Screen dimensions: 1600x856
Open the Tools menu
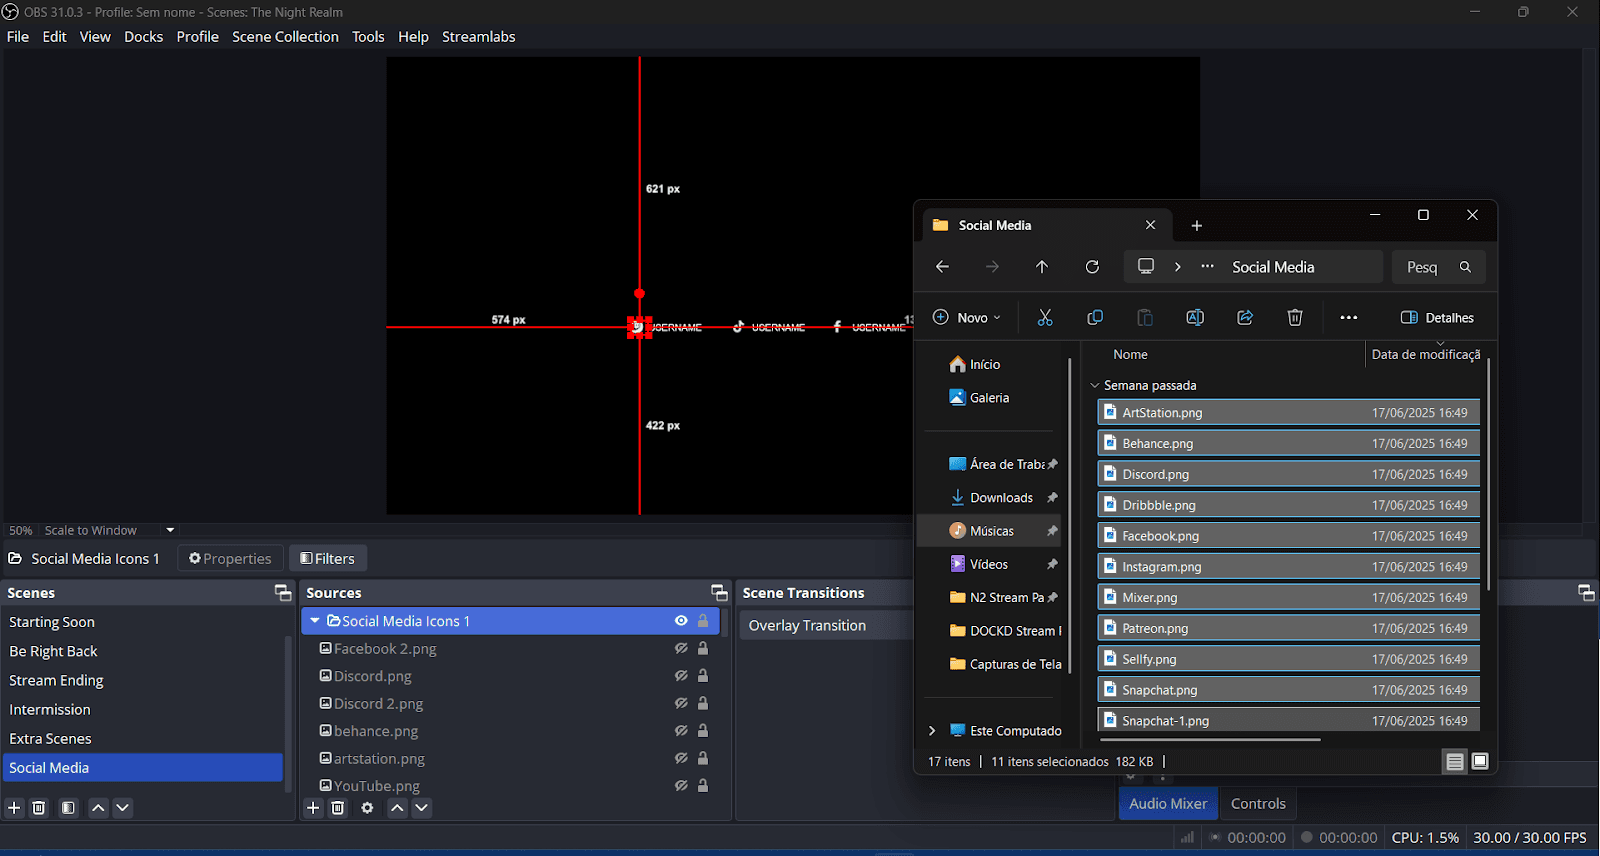tap(368, 37)
